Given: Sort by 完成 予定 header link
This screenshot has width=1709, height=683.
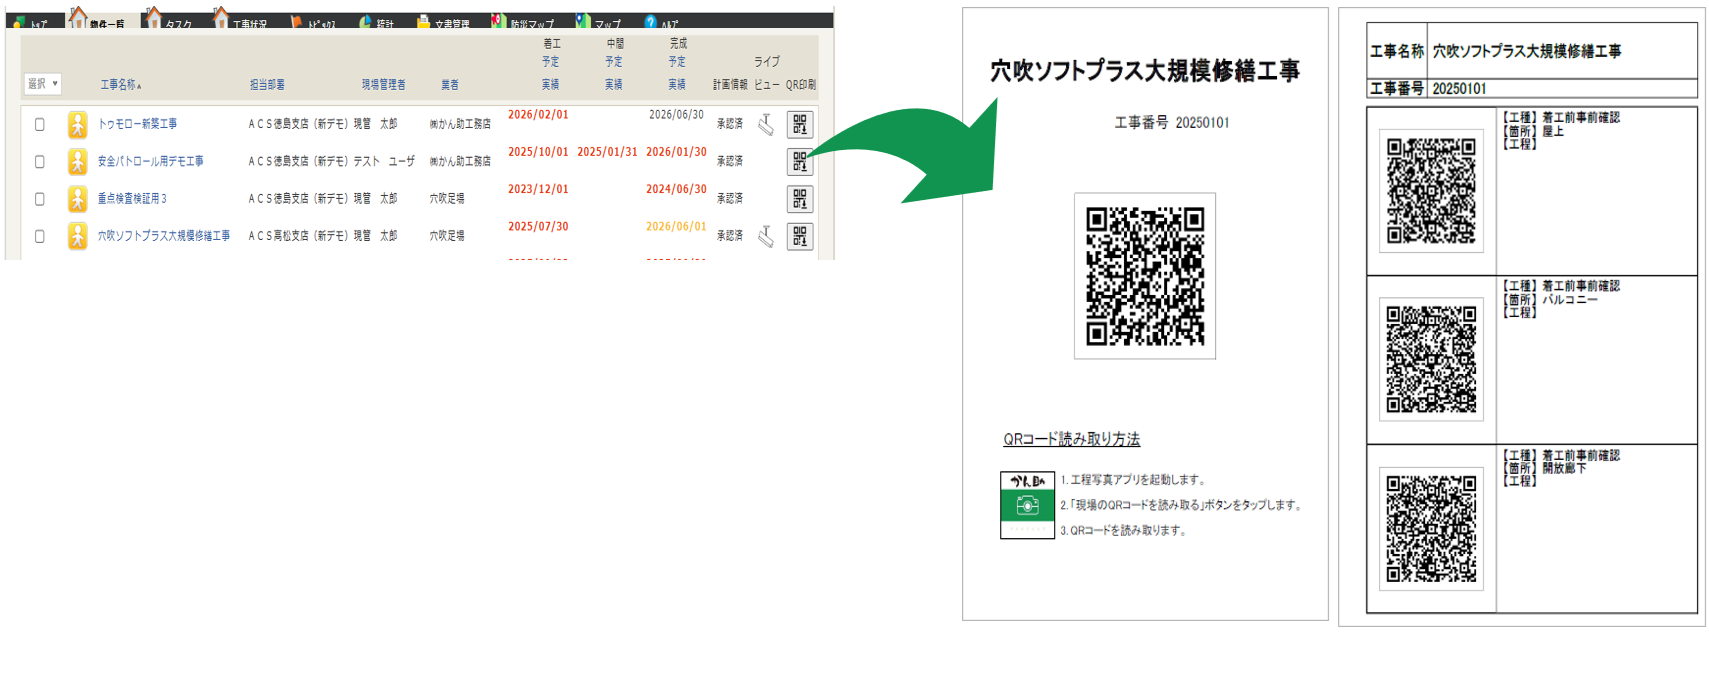Looking at the screenshot, I should [677, 62].
